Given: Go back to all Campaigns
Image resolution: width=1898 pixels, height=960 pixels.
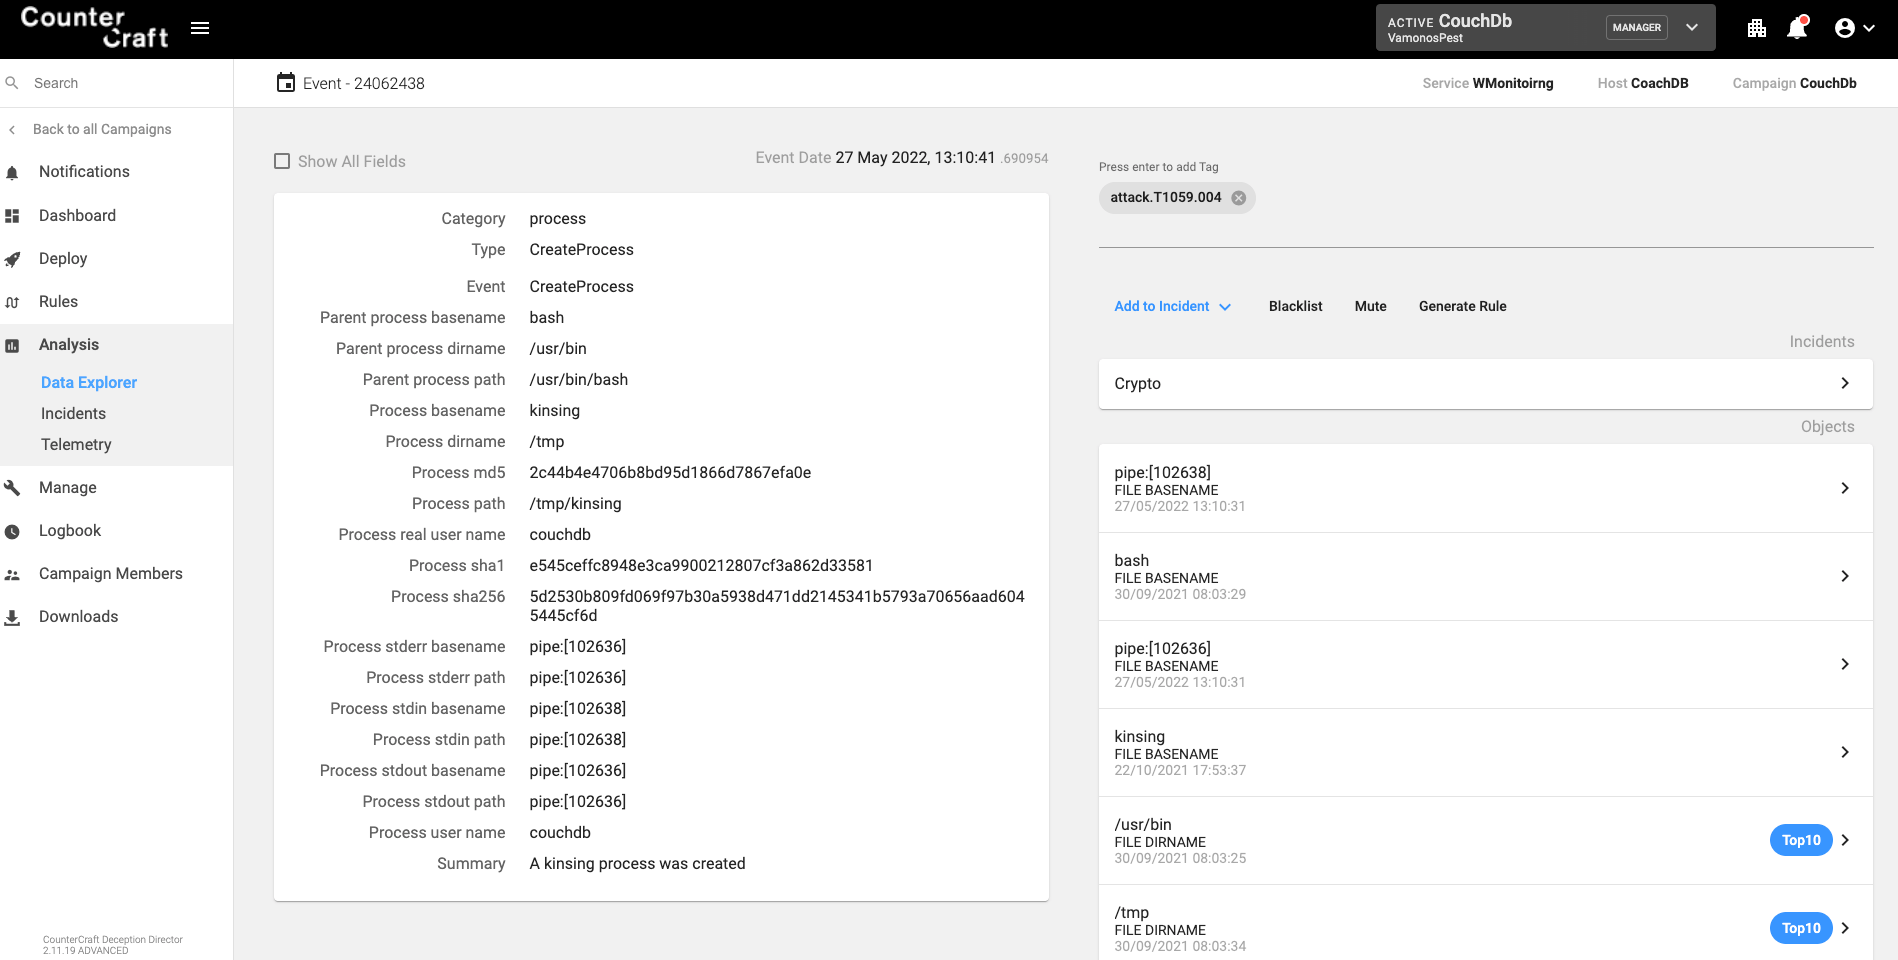Looking at the screenshot, I should tap(102, 129).
